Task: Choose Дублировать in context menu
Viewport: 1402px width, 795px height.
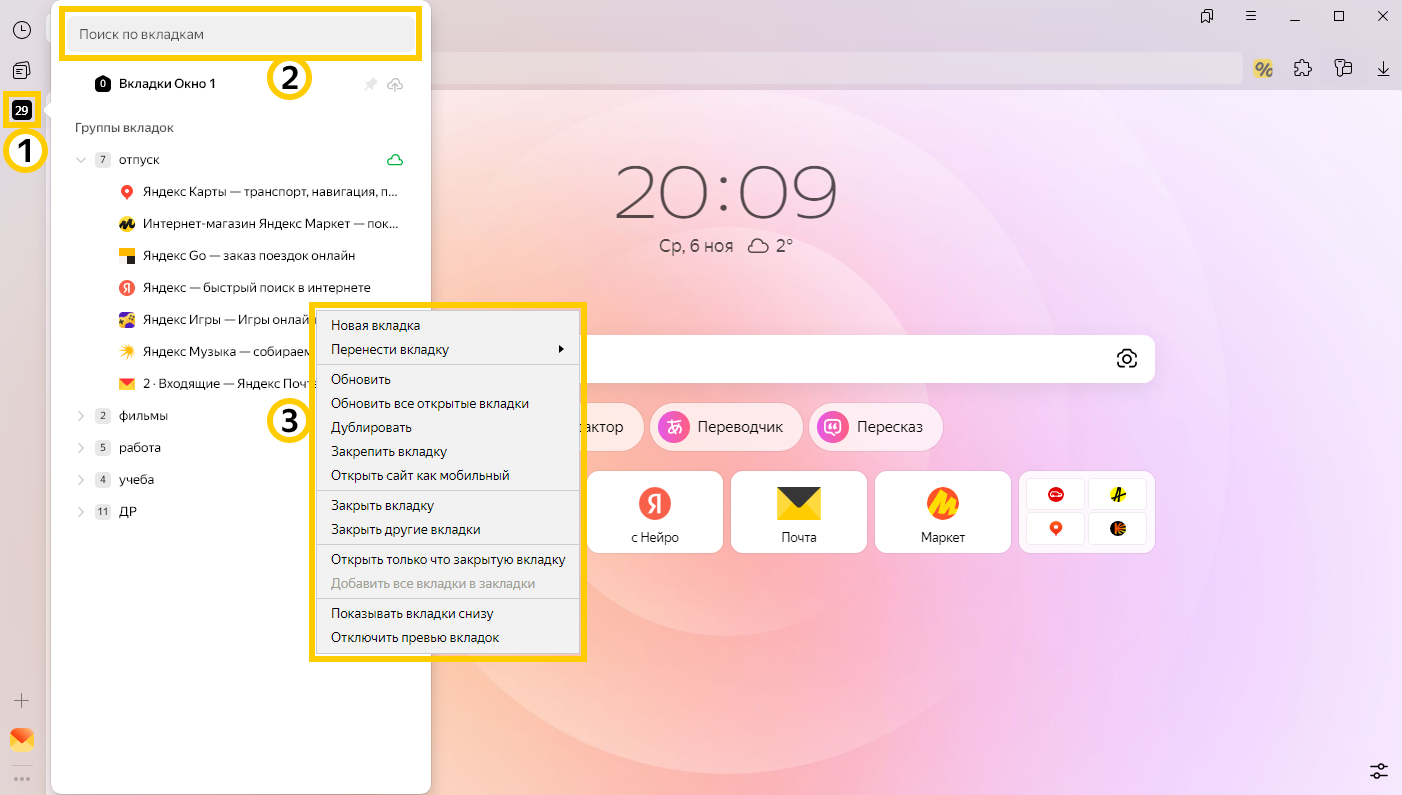Action: click(371, 428)
